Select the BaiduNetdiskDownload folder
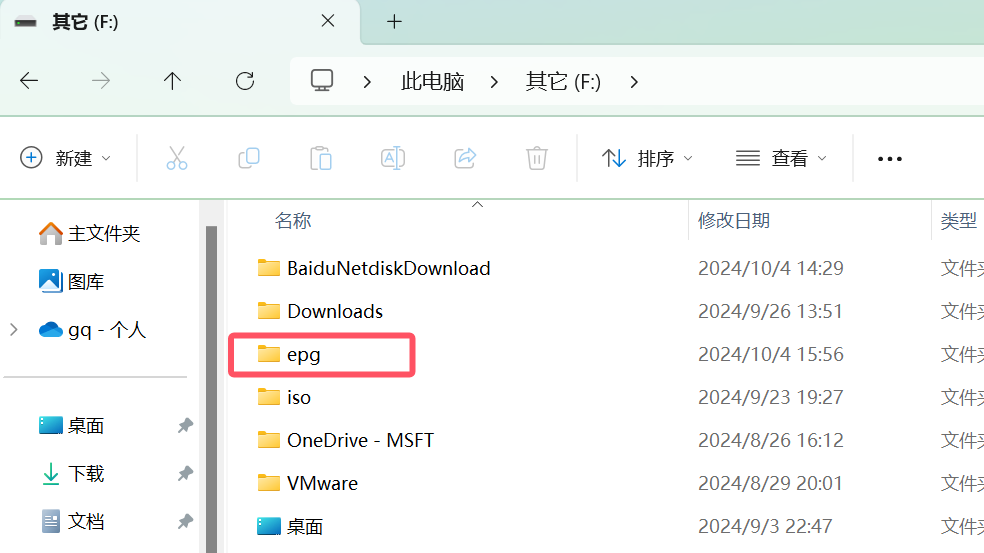The image size is (984, 553). point(388,269)
